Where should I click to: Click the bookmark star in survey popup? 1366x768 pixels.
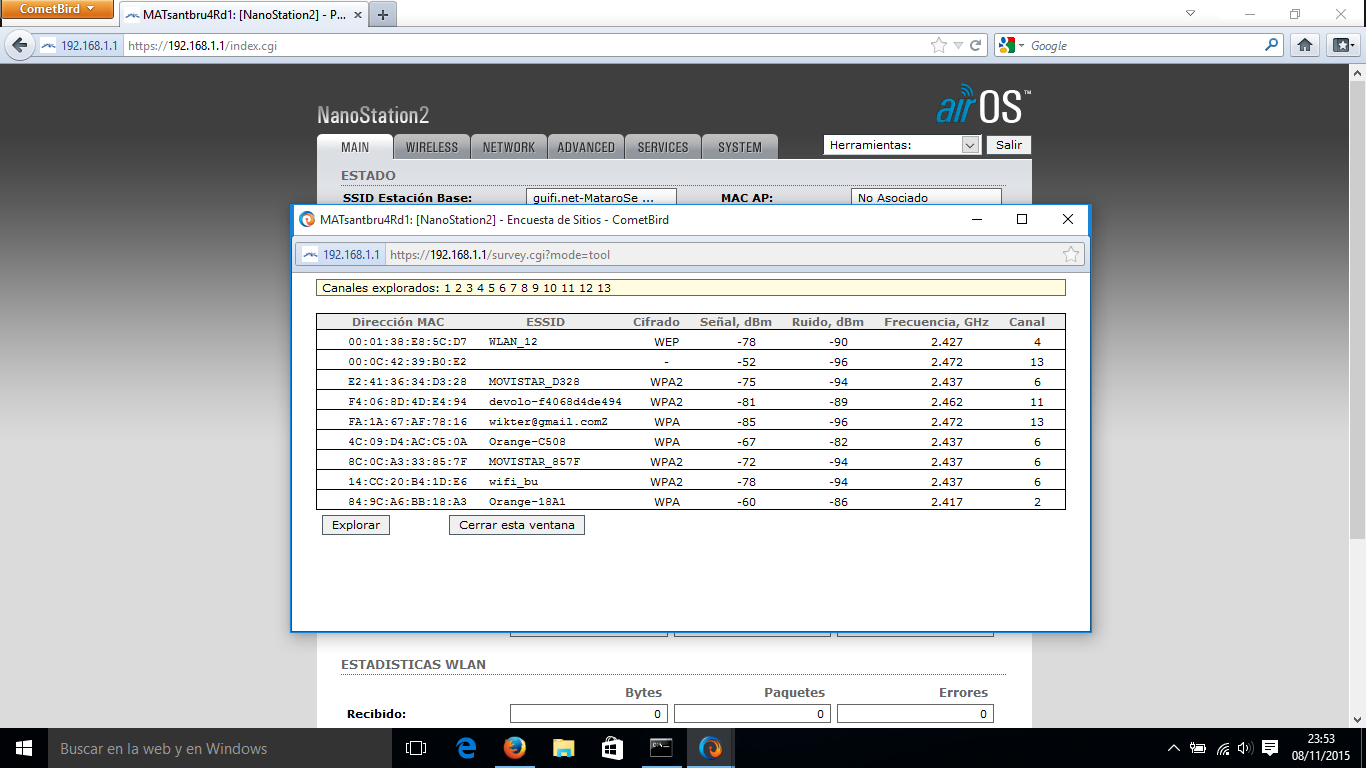point(1071,254)
